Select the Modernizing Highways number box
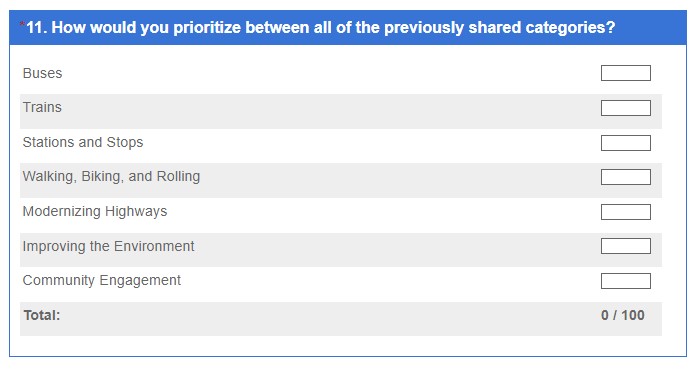 pos(625,212)
